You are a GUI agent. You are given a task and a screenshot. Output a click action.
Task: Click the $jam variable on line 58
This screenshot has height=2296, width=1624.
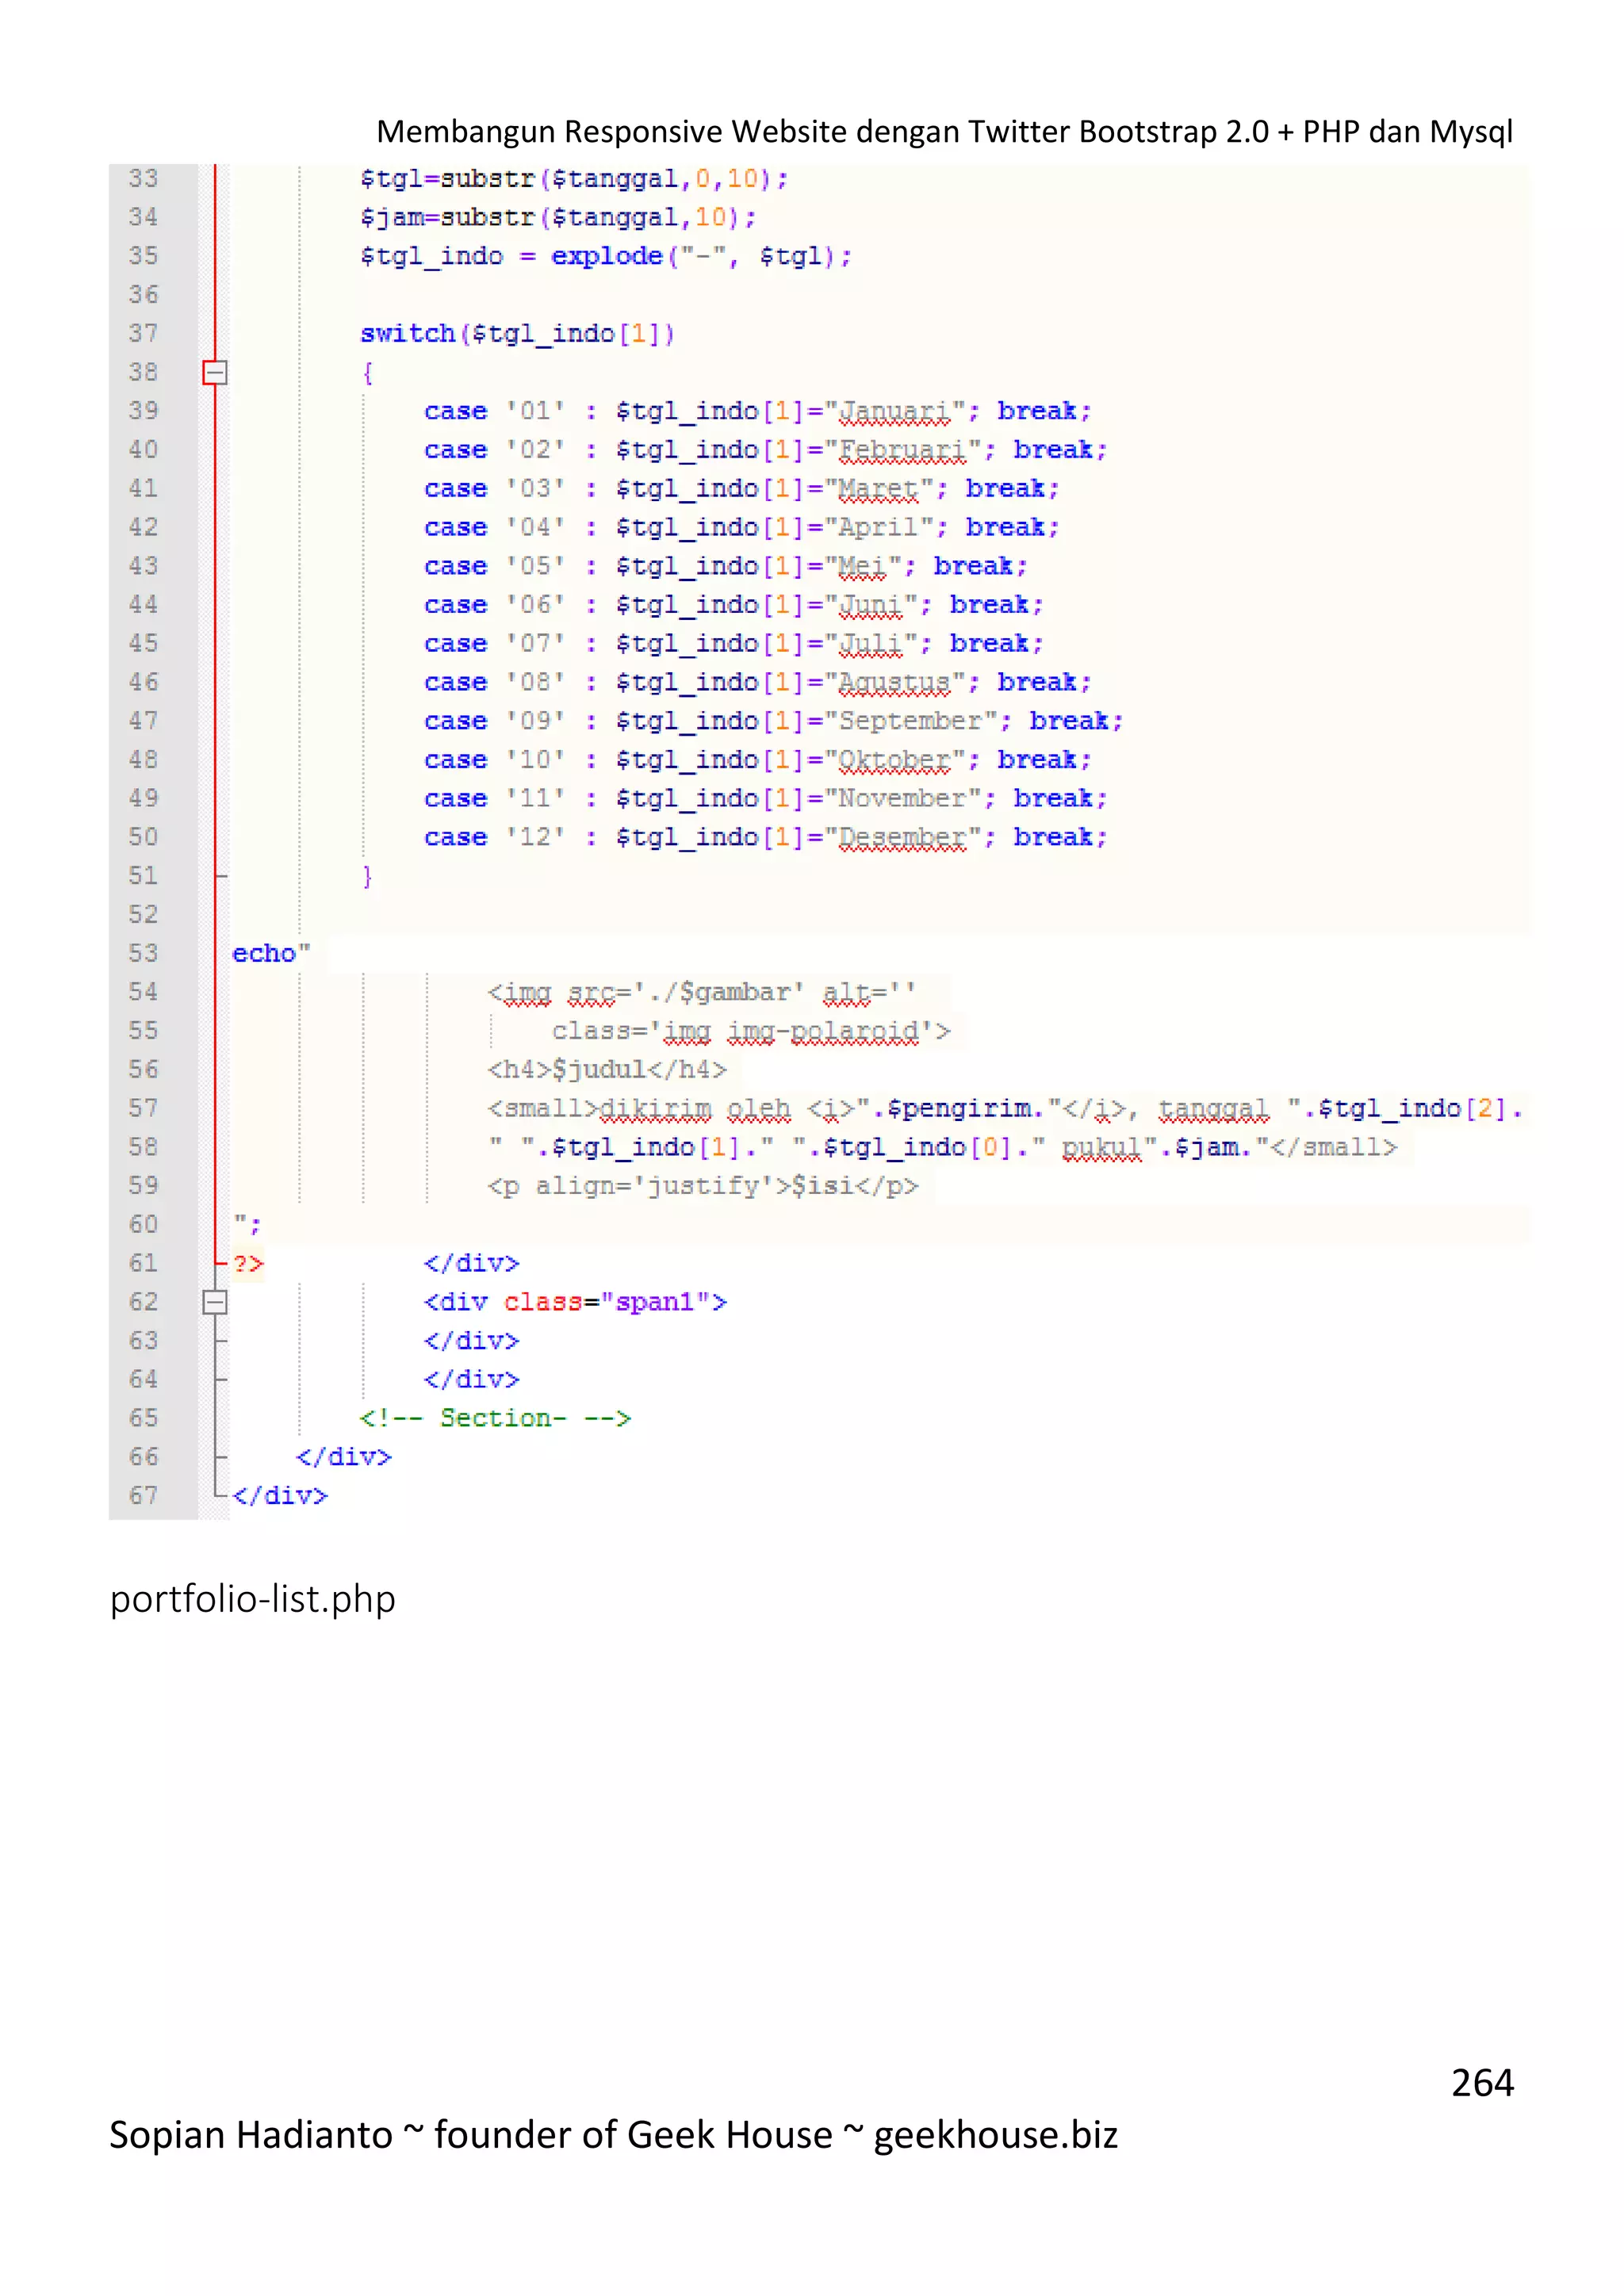[x=1207, y=1148]
